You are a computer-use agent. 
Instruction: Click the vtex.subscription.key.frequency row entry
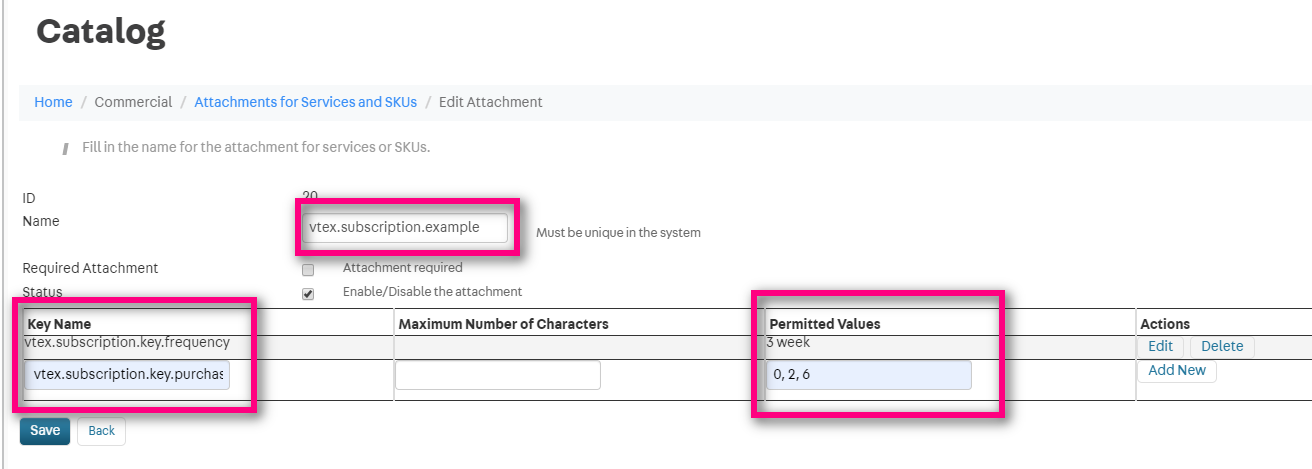[128, 342]
